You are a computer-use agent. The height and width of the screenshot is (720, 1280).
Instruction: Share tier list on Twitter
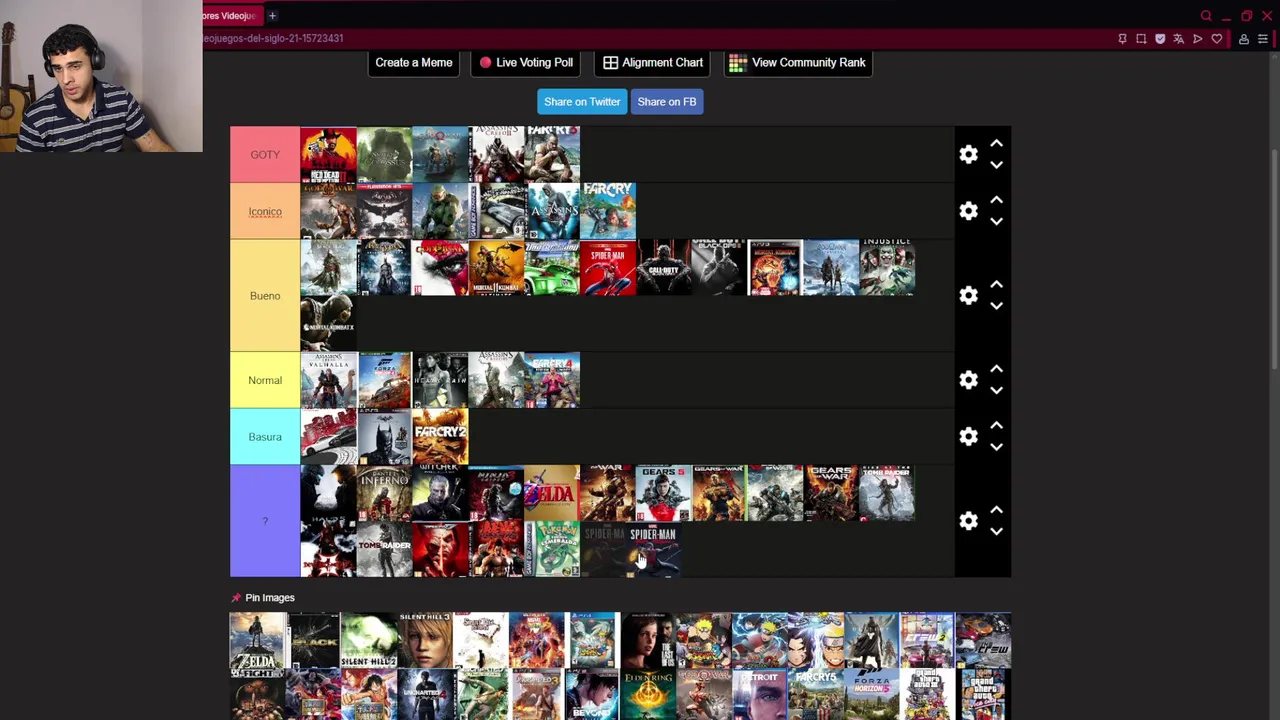pyautogui.click(x=582, y=102)
